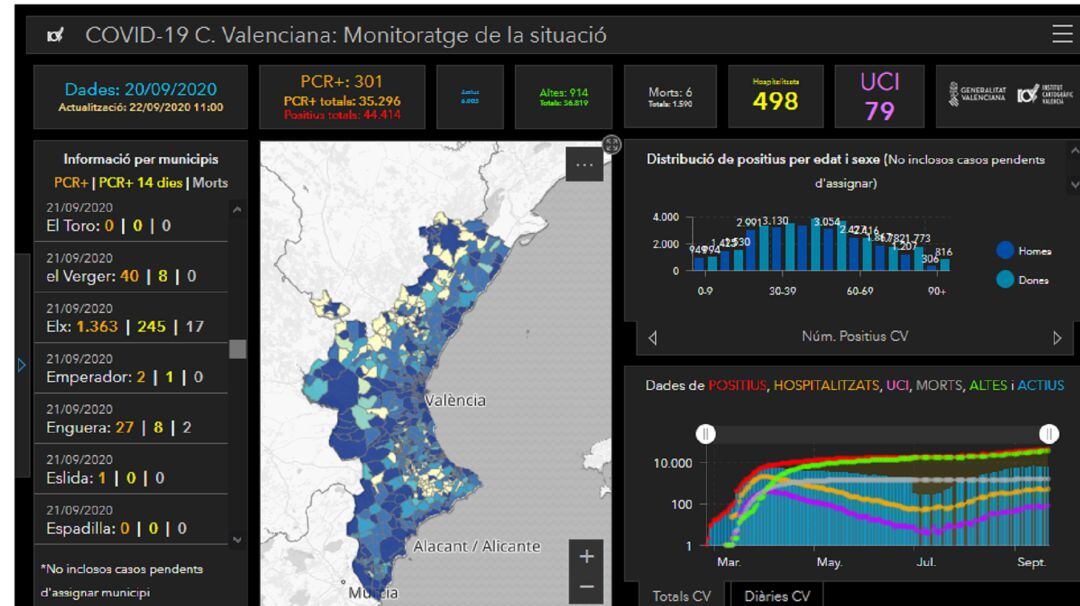Screen dimensions: 1080x606
Task: Select the PCR+ 14 dies filter
Action: click(x=140, y=182)
